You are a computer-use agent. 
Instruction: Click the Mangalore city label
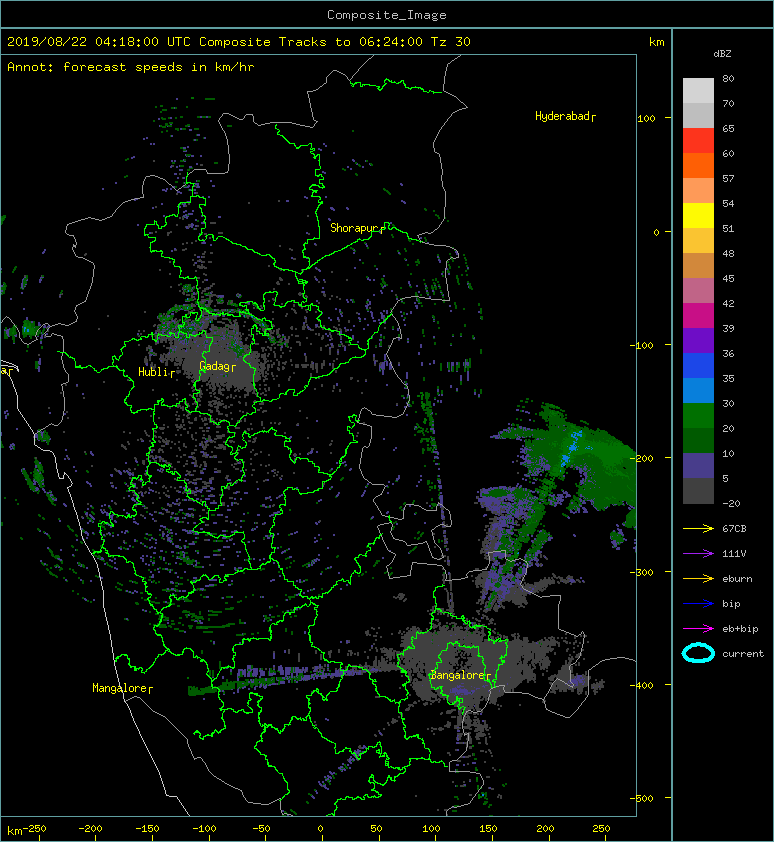pos(122,688)
